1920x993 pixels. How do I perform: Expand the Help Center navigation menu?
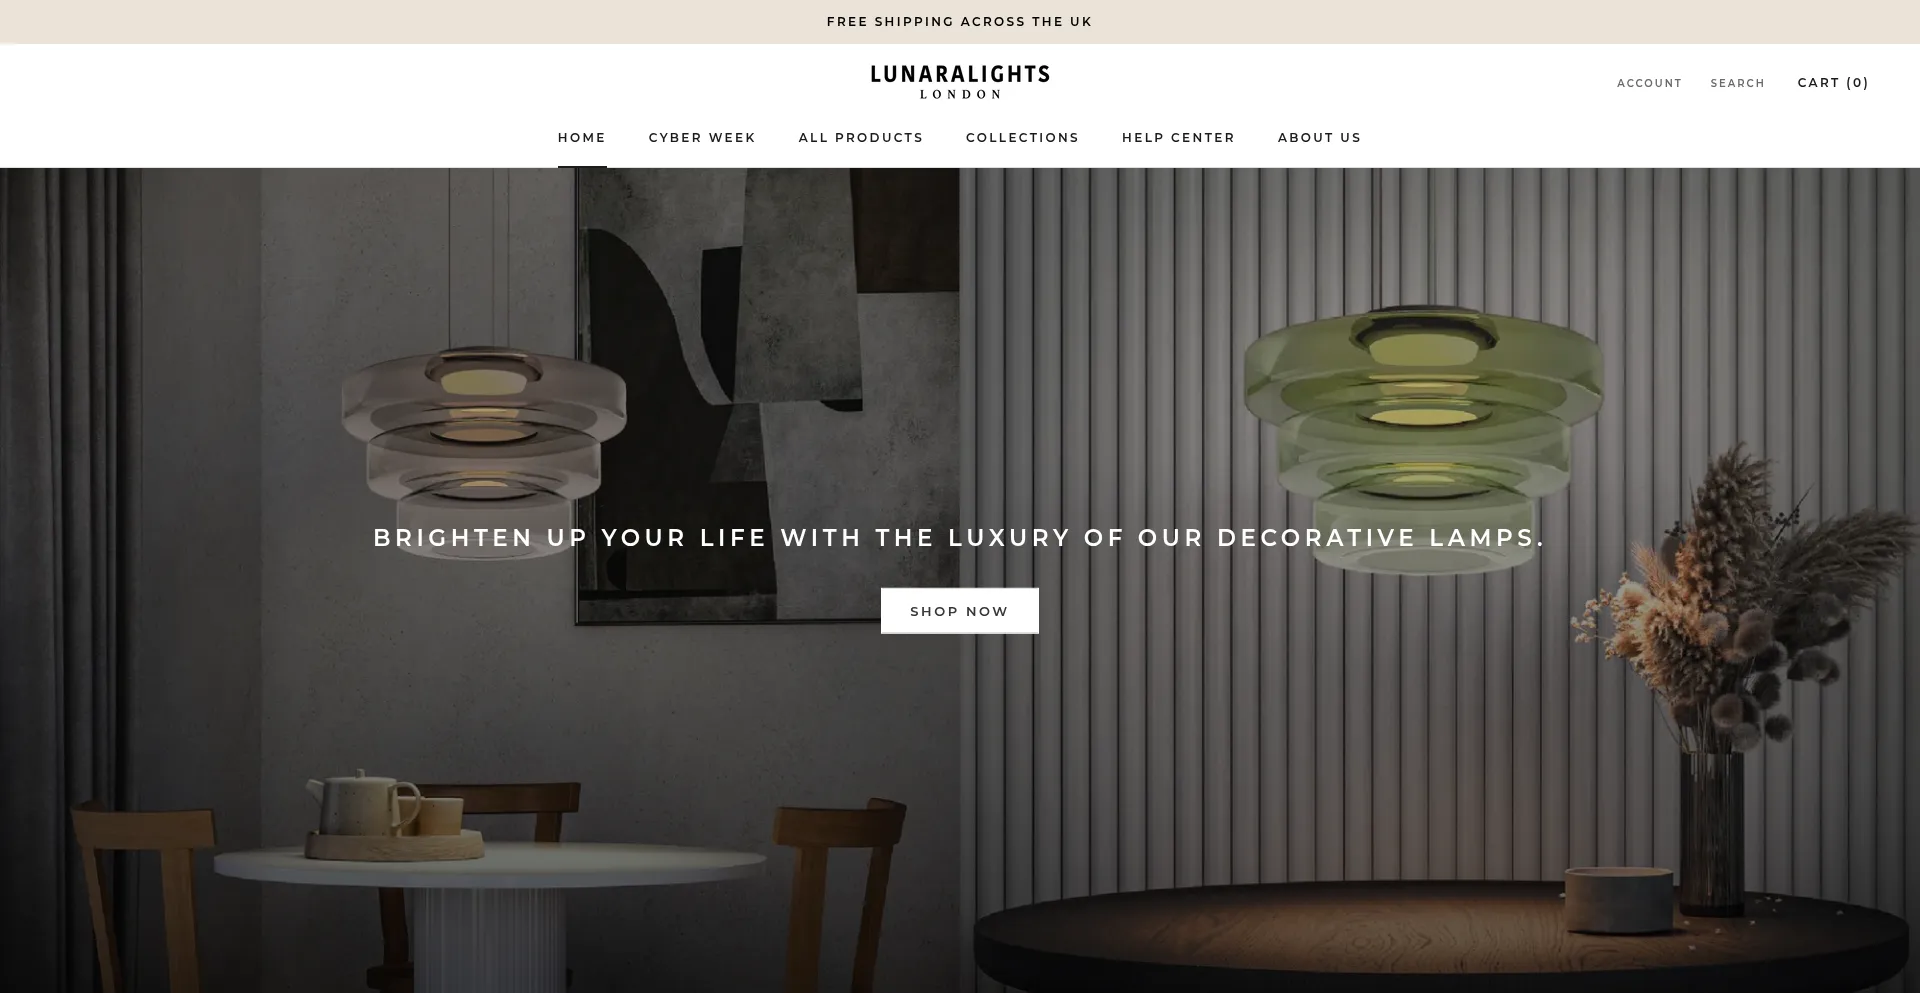tap(1178, 138)
